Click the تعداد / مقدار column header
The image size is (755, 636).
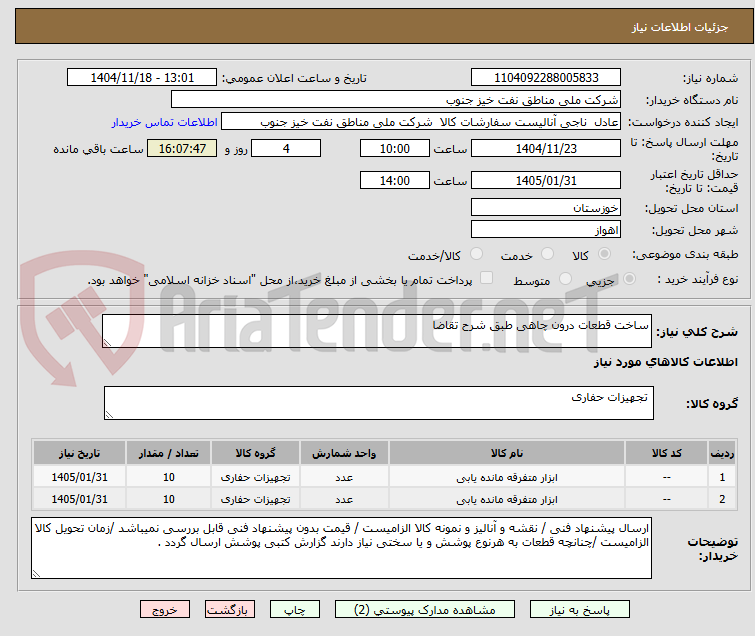169,453
